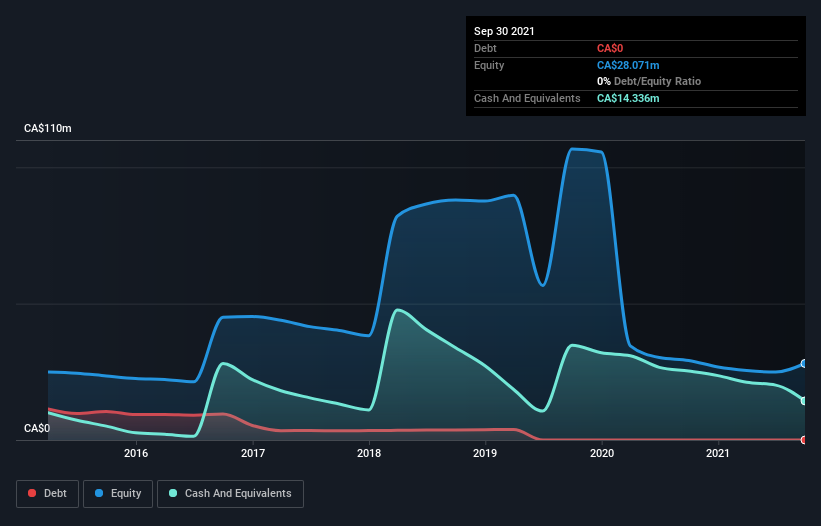Click the Debt value CA$0 in tooltip
Viewport: 821px width, 526px height.
pyautogui.click(x=610, y=48)
